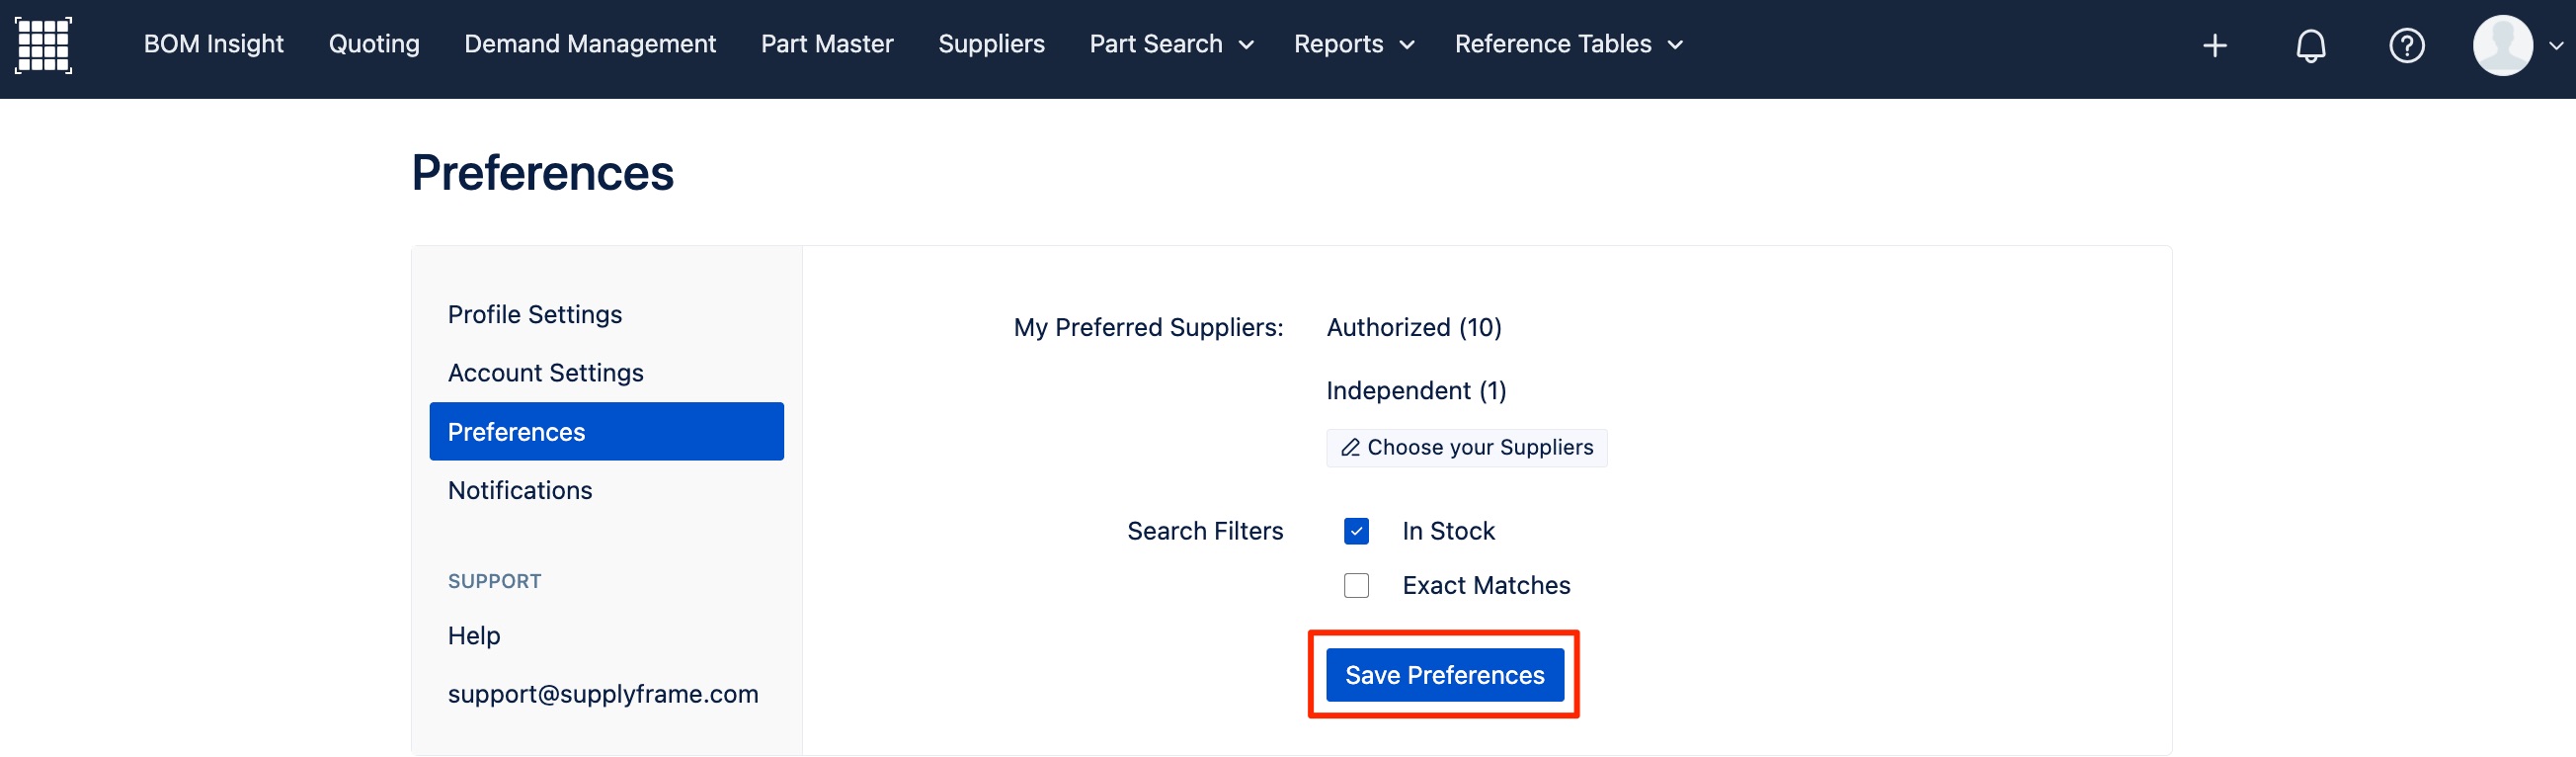Click pencil icon beside Choose your Suppliers
This screenshot has width=2576, height=757.
(1350, 447)
